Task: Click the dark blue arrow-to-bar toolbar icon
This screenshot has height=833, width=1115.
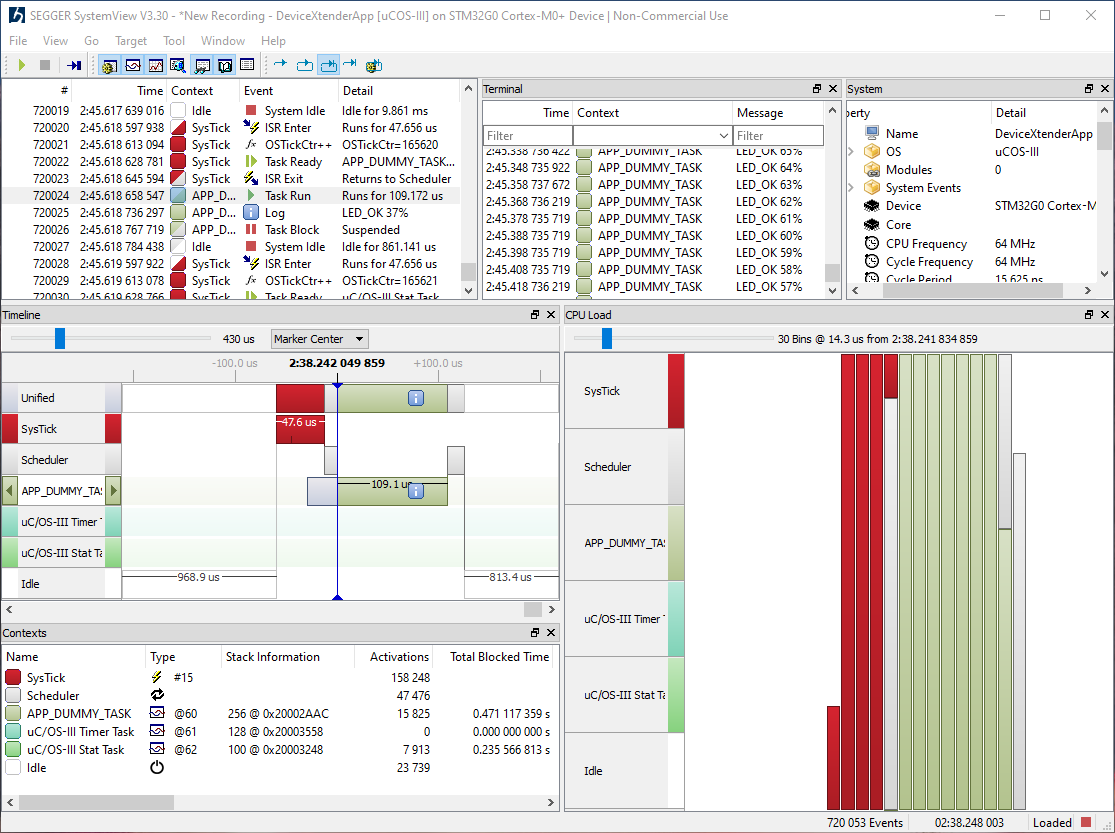Action: point(74,65)
